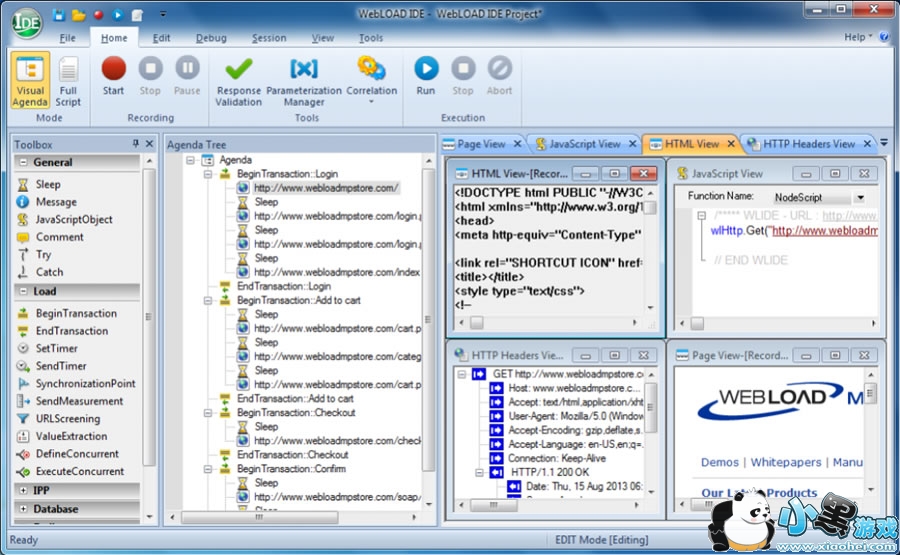
Task: Open the Parameterization Manager
Action: [x=303, y=78]
